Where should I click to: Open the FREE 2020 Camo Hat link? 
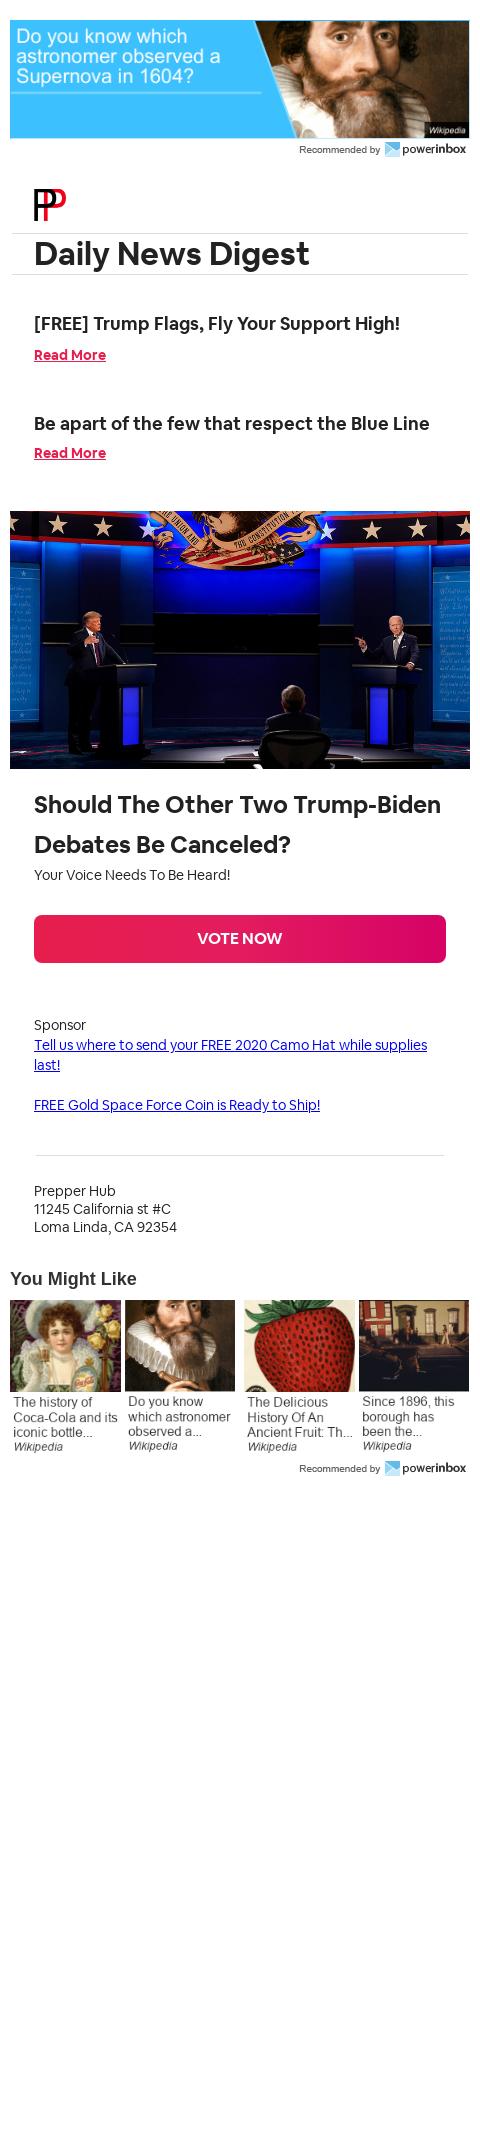tap(230, 1055)
